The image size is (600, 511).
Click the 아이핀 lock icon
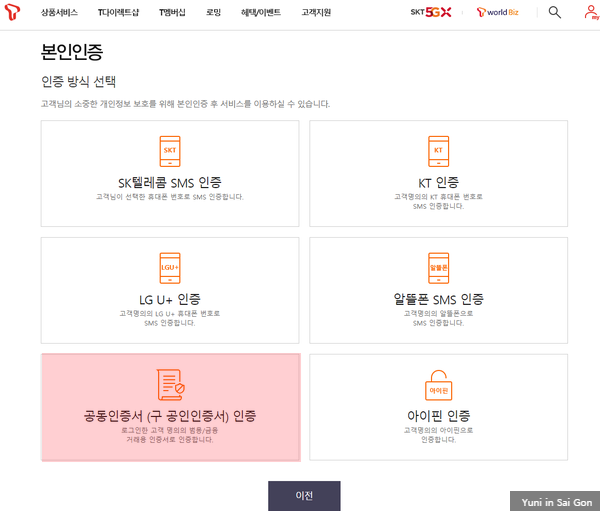tap(439, 385)
